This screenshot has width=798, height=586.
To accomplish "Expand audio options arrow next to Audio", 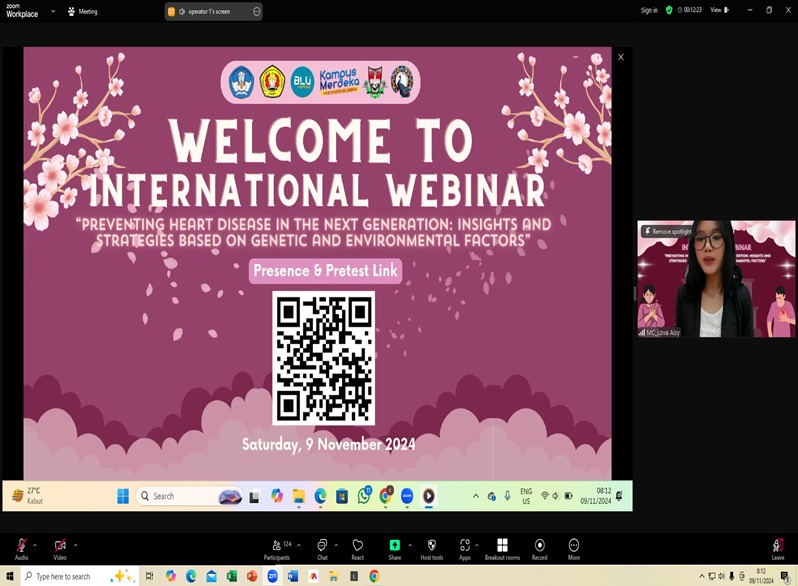I will (35, 545).
